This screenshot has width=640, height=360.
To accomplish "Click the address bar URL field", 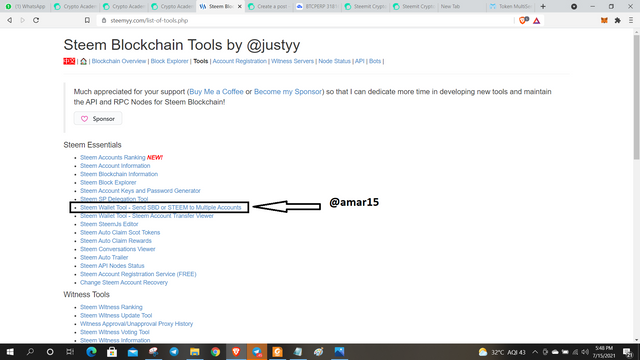I will pos(306,20).
